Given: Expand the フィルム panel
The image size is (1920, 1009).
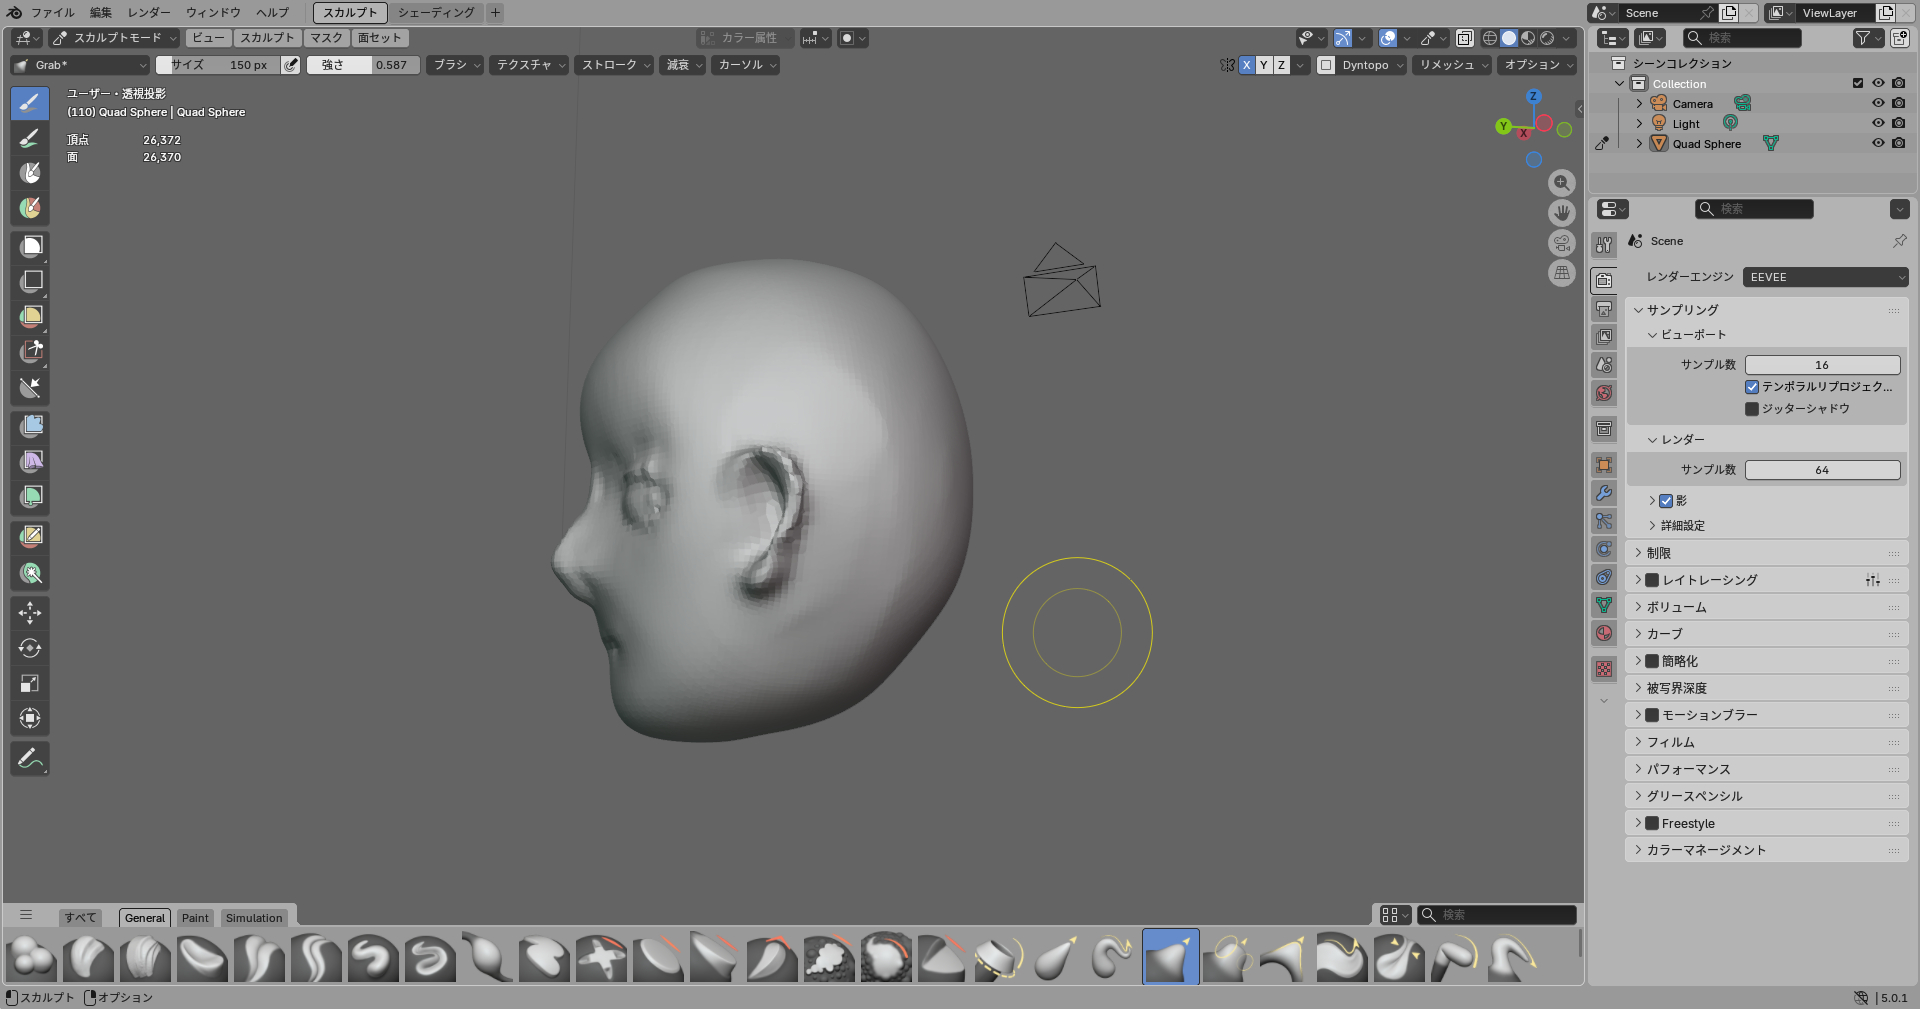Looking at the screenshot, I should pos(1670,742).
